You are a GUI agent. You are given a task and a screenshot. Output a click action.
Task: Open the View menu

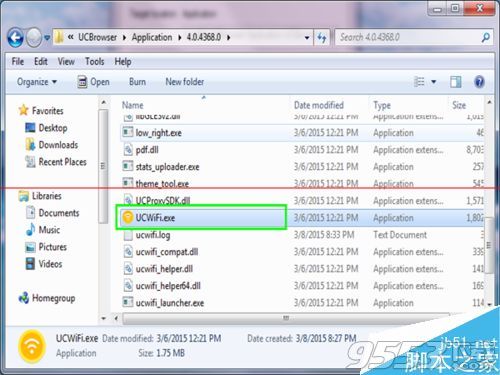click(x=66, y=61)
